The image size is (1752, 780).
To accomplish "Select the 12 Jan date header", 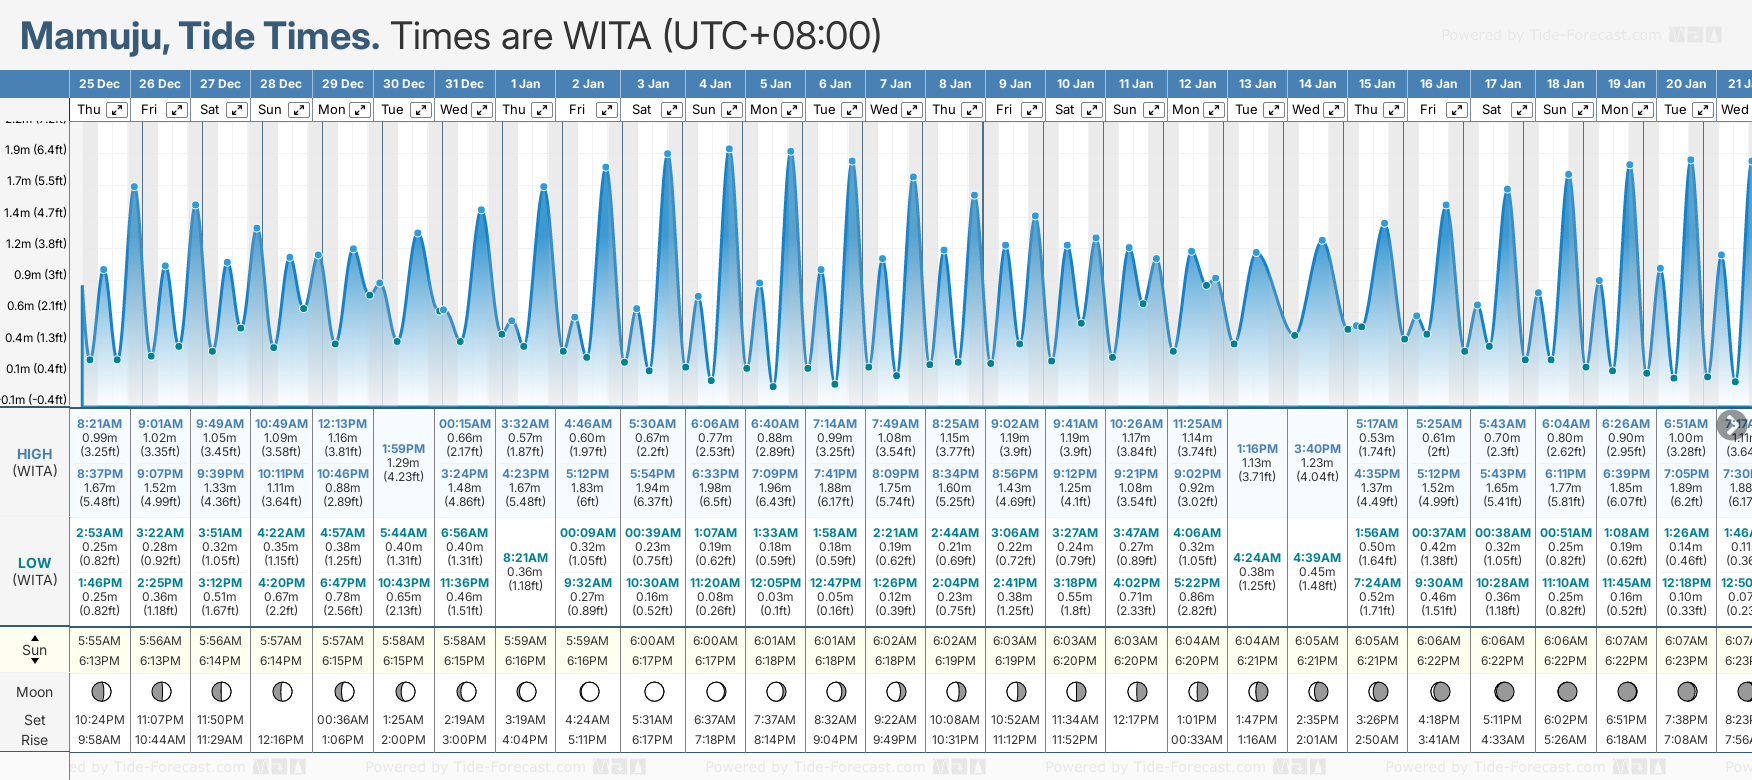I will coord(1197,84).
